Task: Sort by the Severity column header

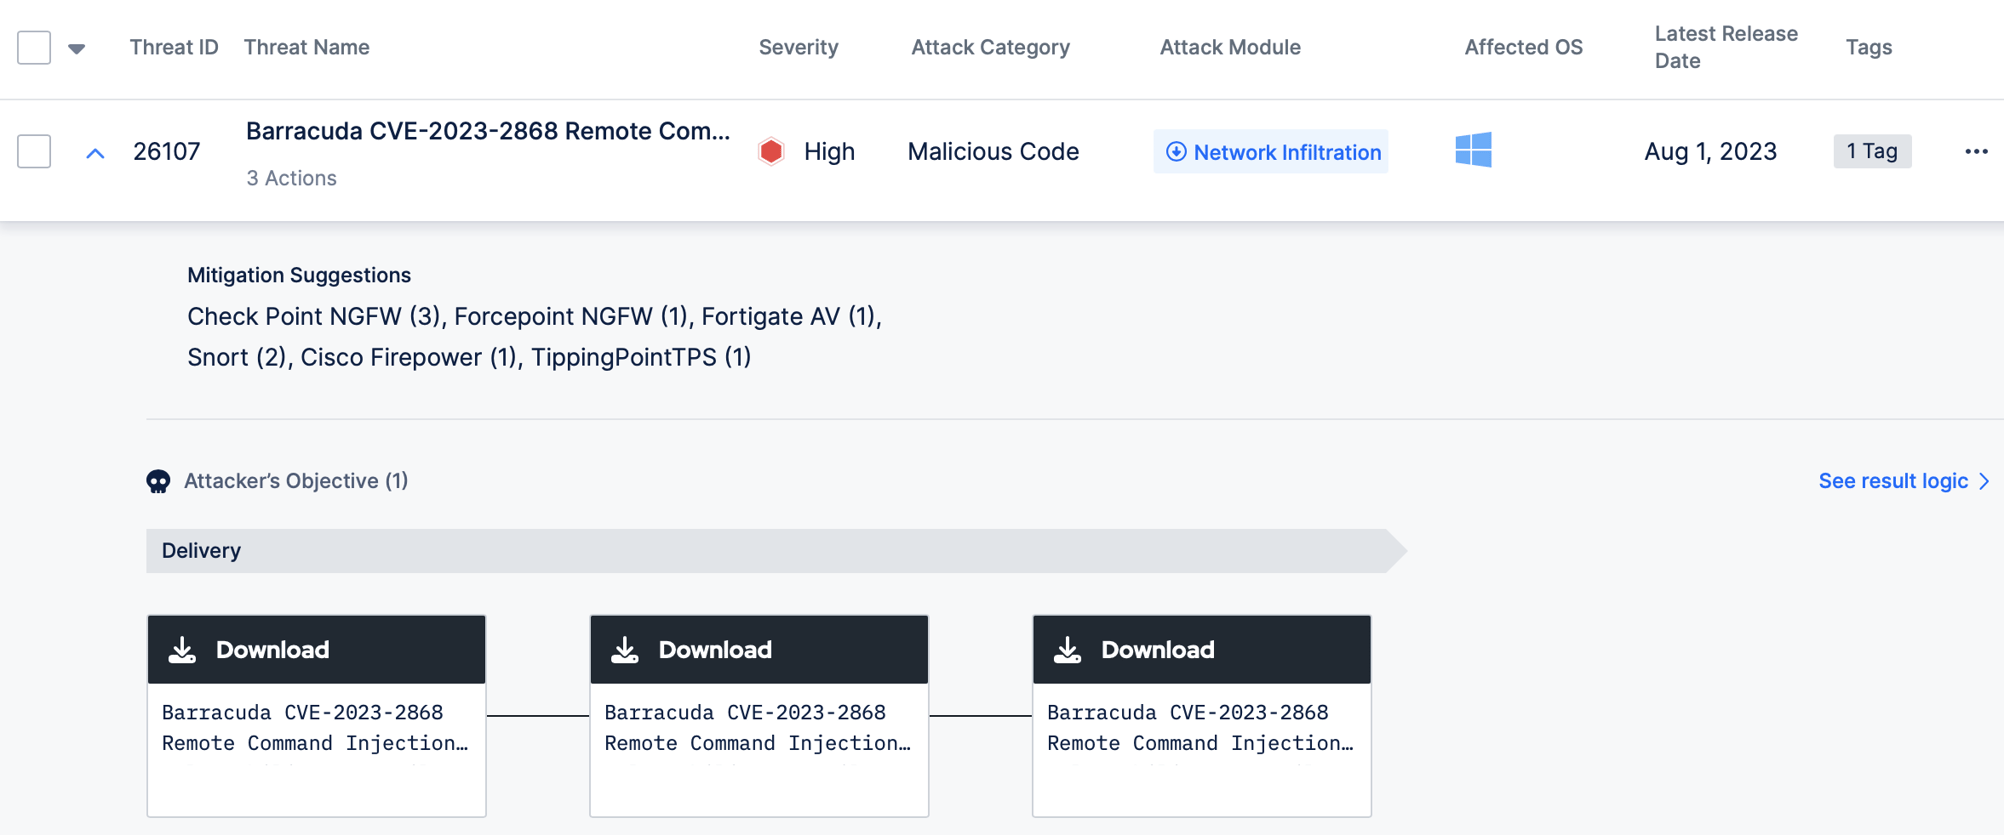Action: coord(798,47)
